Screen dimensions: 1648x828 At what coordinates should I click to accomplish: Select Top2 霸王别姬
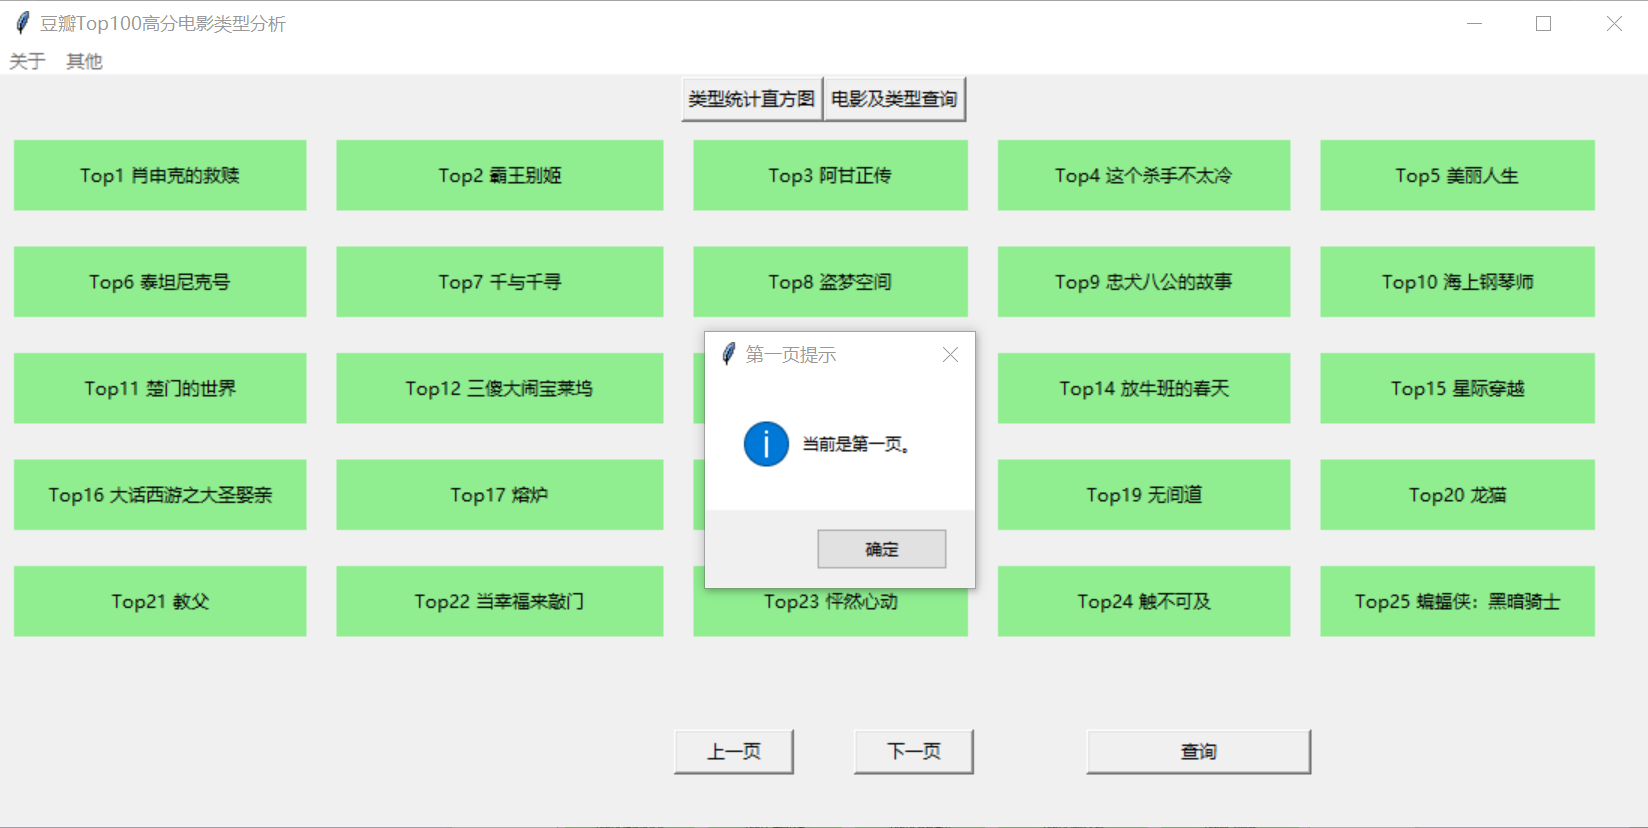499,175
